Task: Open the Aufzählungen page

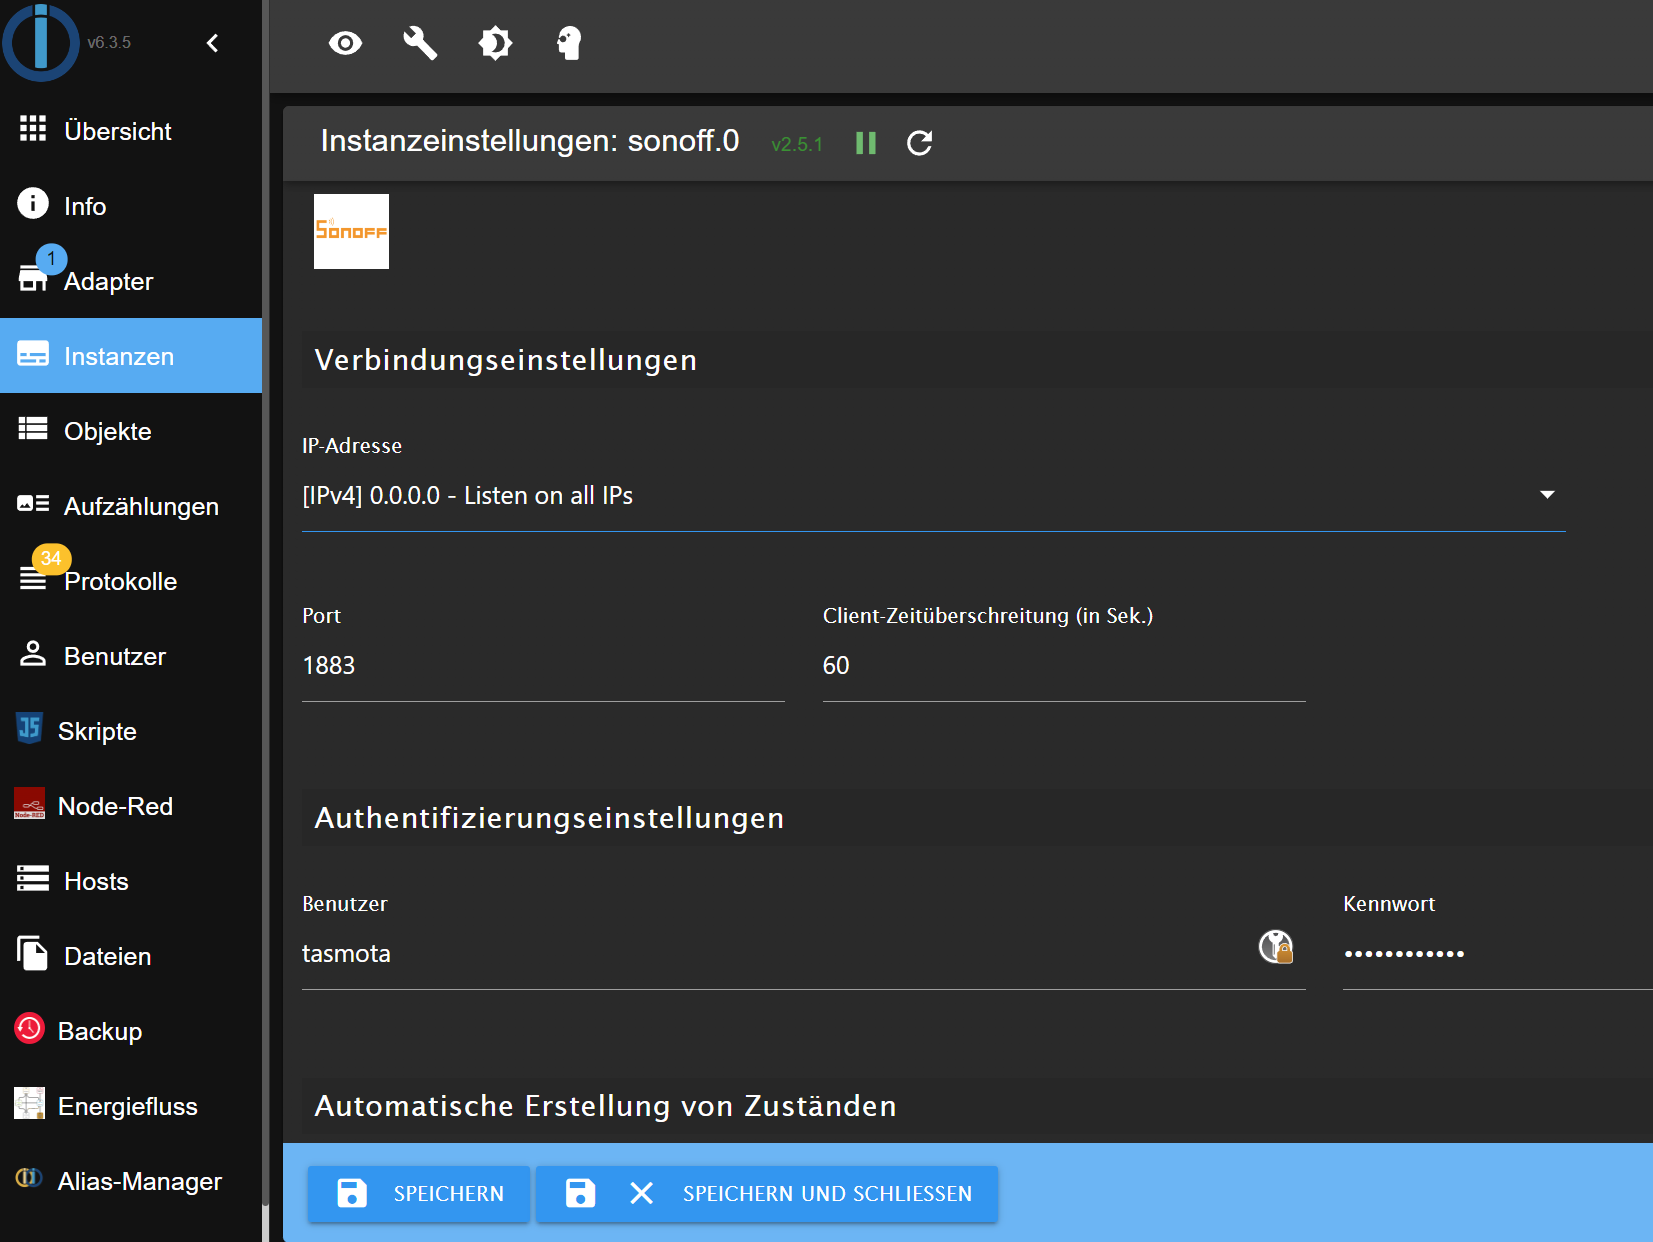Action: pos(131,506)
